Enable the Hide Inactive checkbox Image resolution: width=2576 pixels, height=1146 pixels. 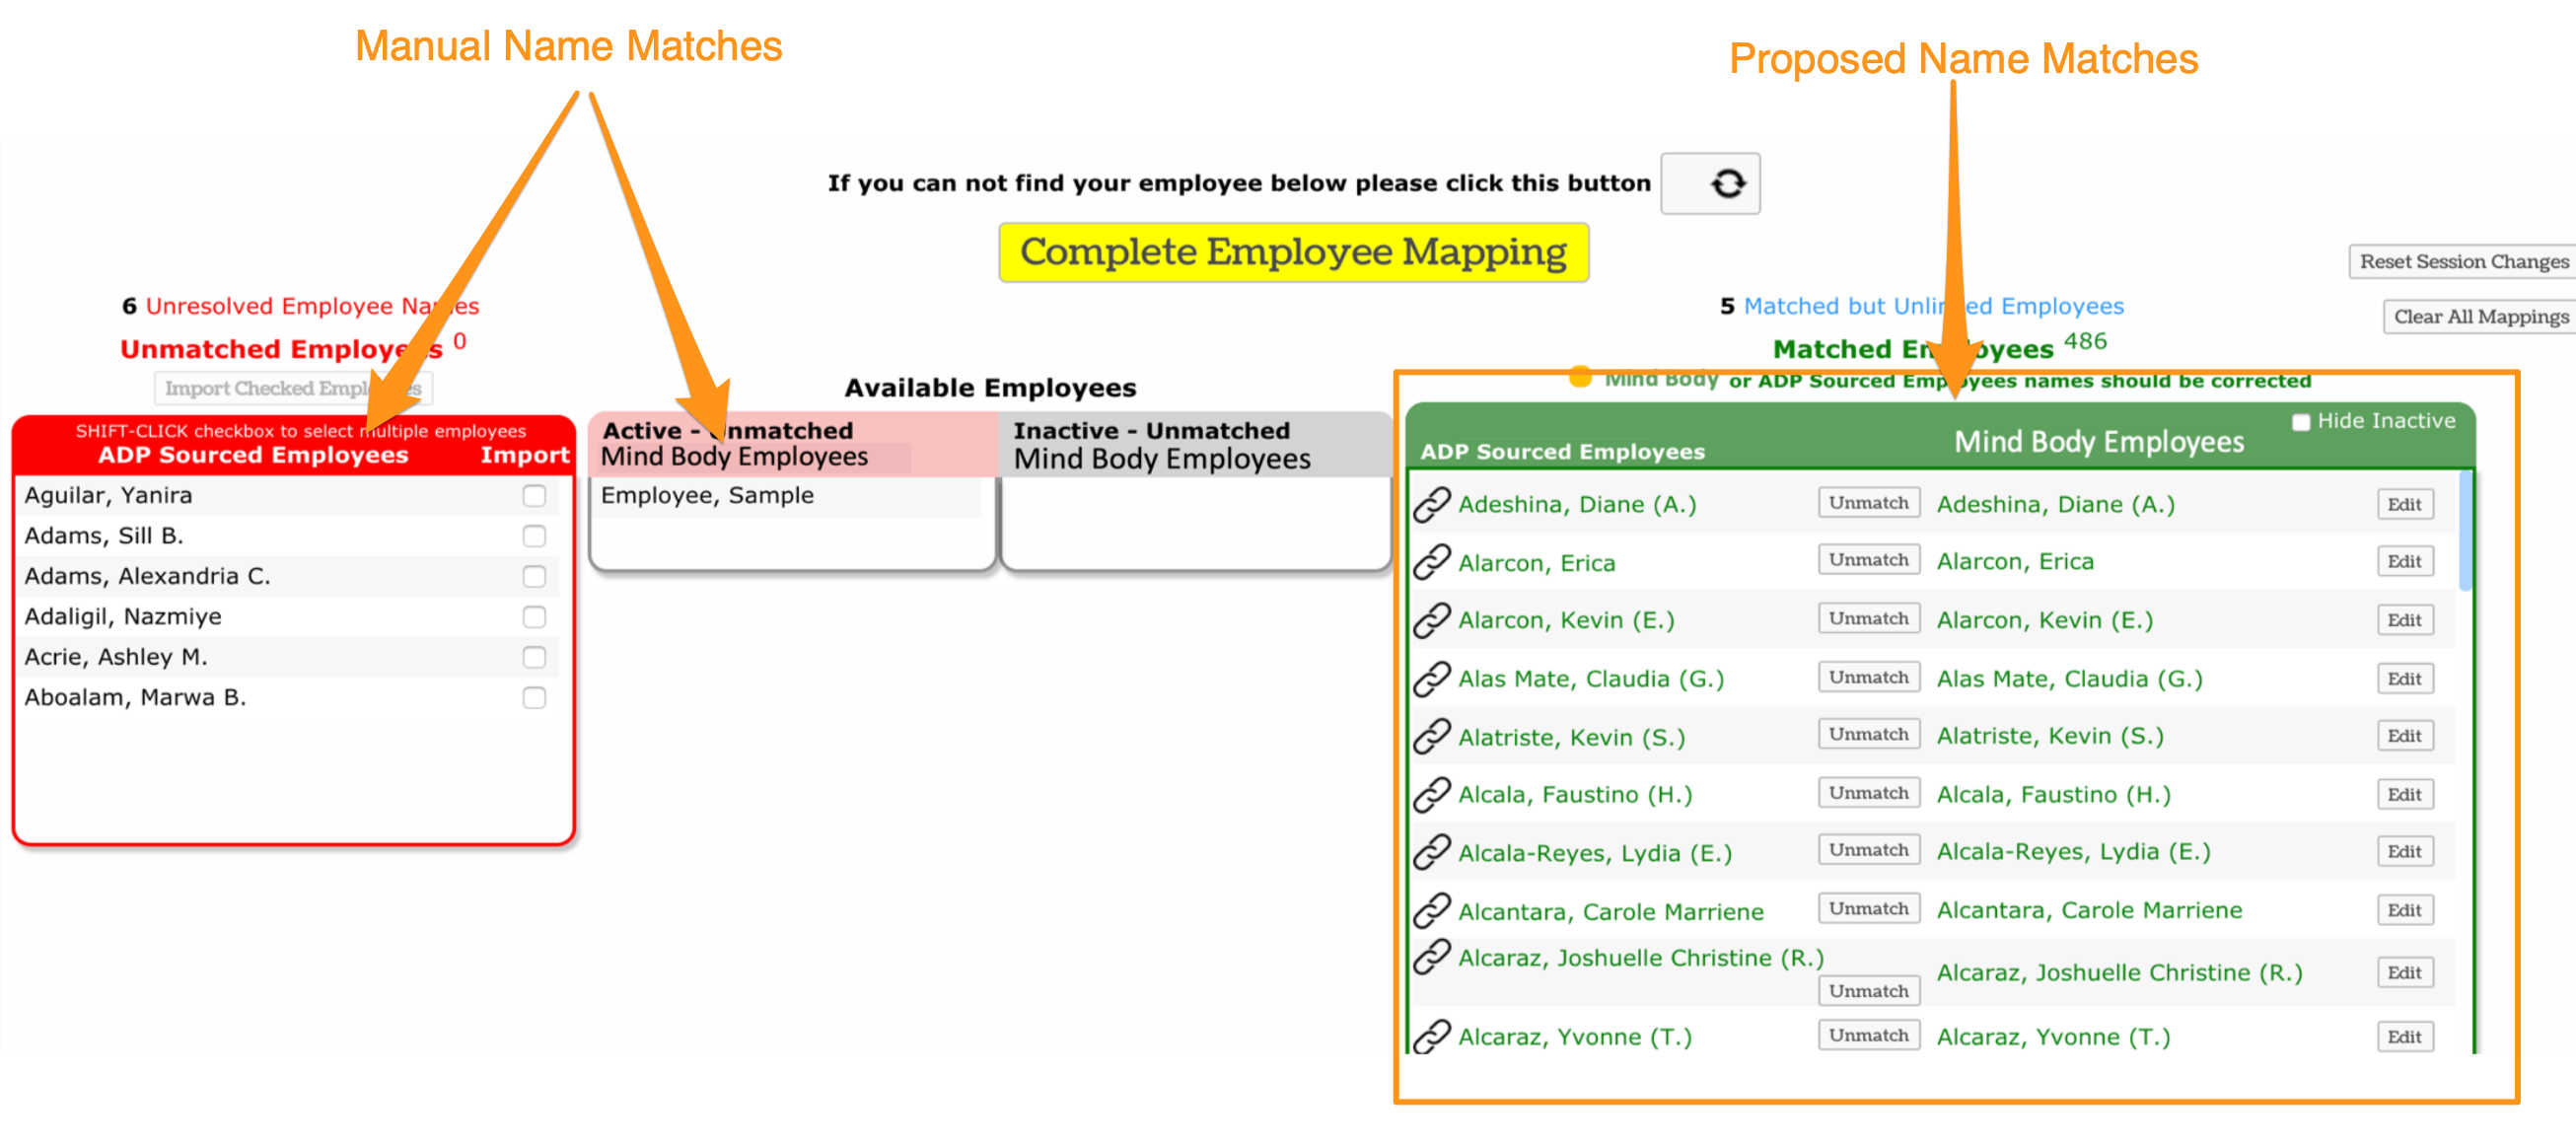click(2301, 422)
